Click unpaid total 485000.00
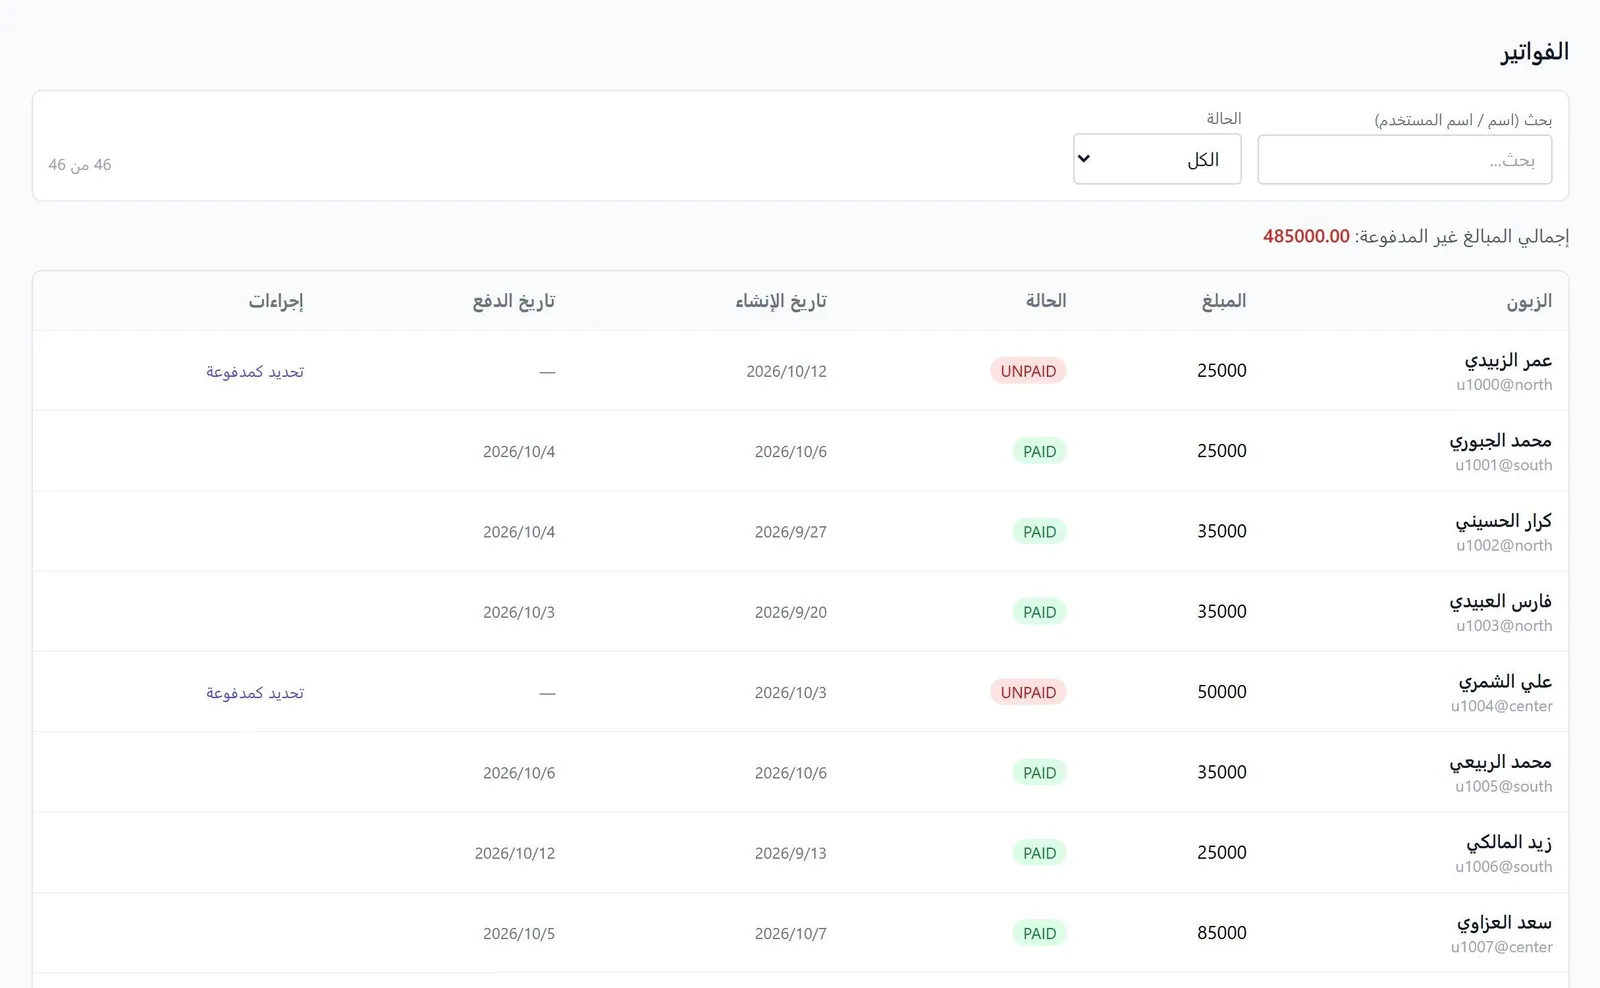 click(1306, 236)
